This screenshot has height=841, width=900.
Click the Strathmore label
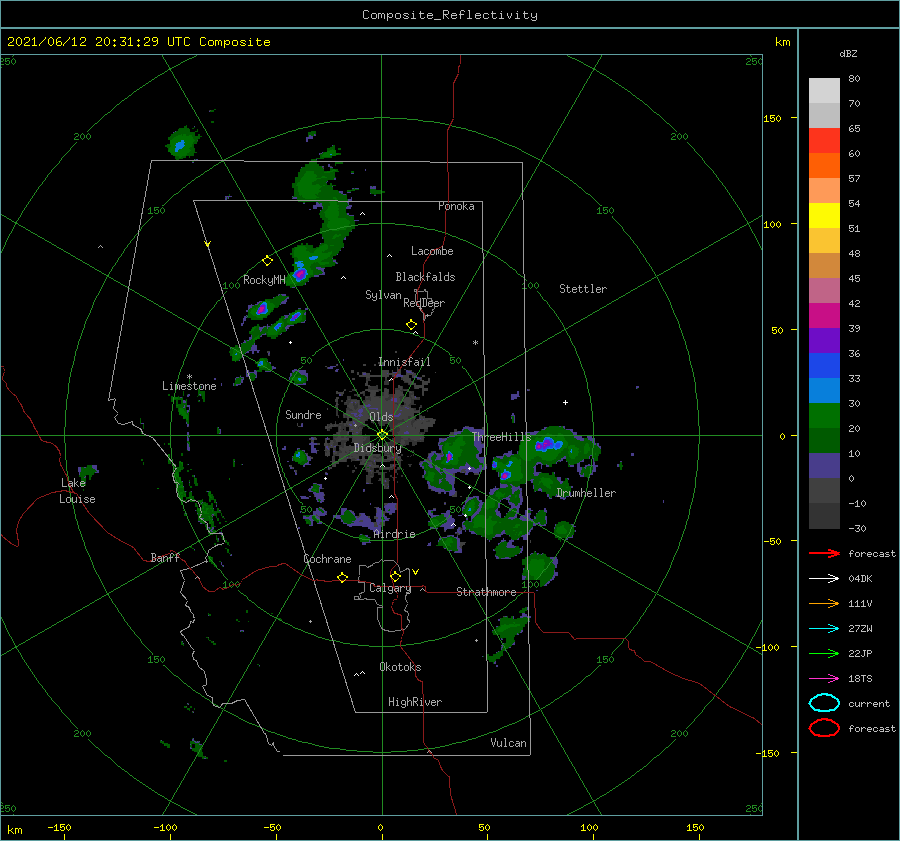(x=486, y=592)
